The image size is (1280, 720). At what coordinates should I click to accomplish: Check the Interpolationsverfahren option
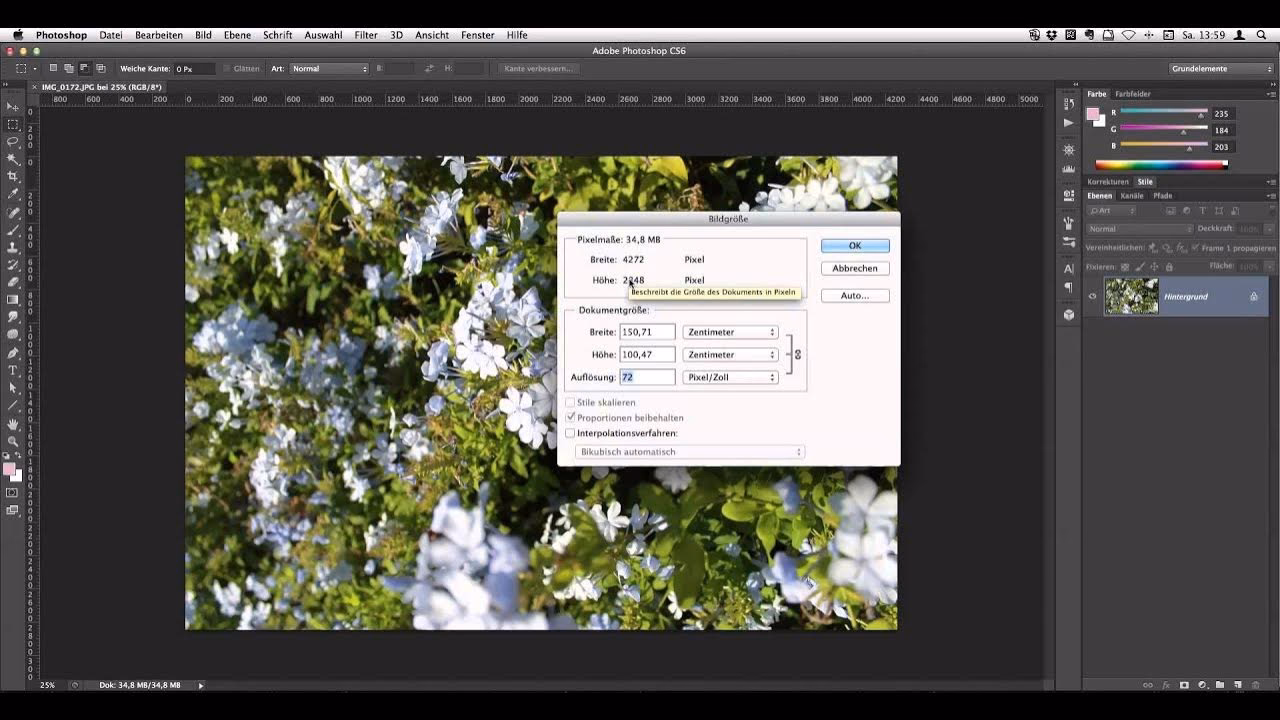570,433
